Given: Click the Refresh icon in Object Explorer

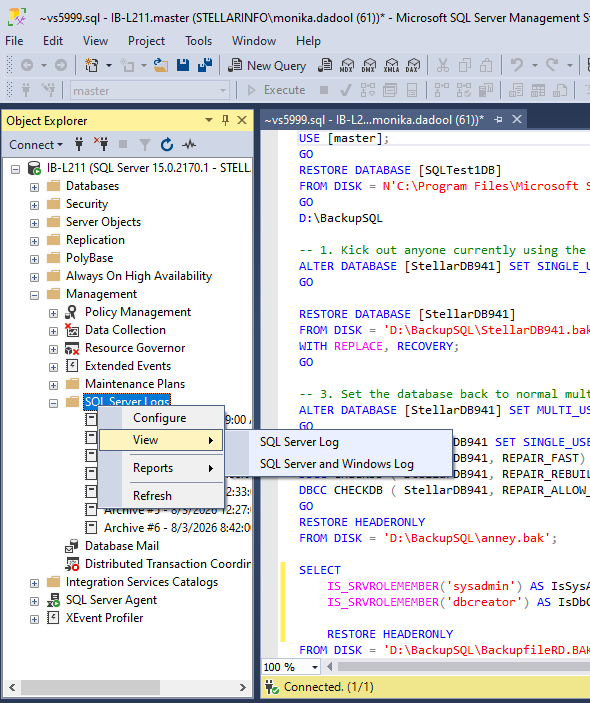Looking at the screenshot, I should pos(167,144).
